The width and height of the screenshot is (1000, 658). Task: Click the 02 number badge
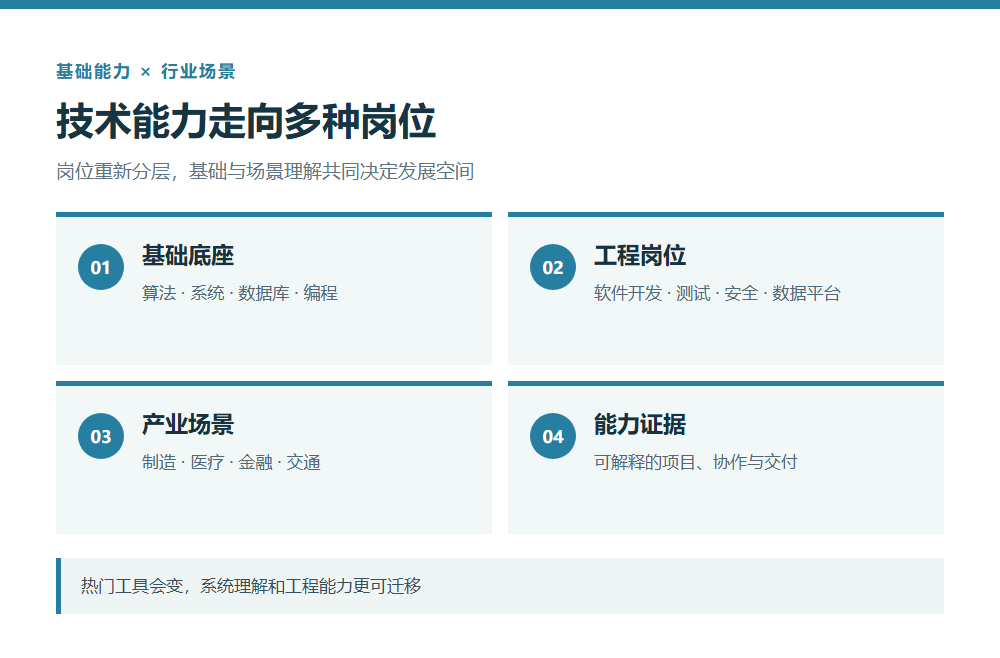coord(553,267)
